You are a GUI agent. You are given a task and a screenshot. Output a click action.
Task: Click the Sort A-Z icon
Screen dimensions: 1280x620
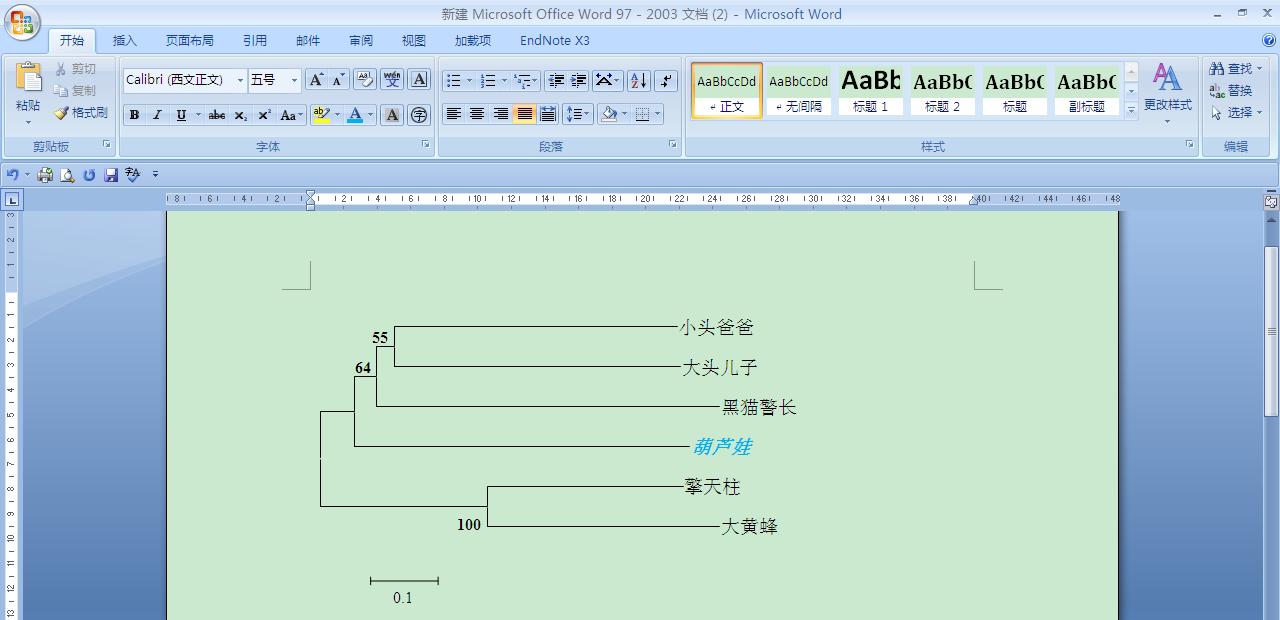click(638, 80)
